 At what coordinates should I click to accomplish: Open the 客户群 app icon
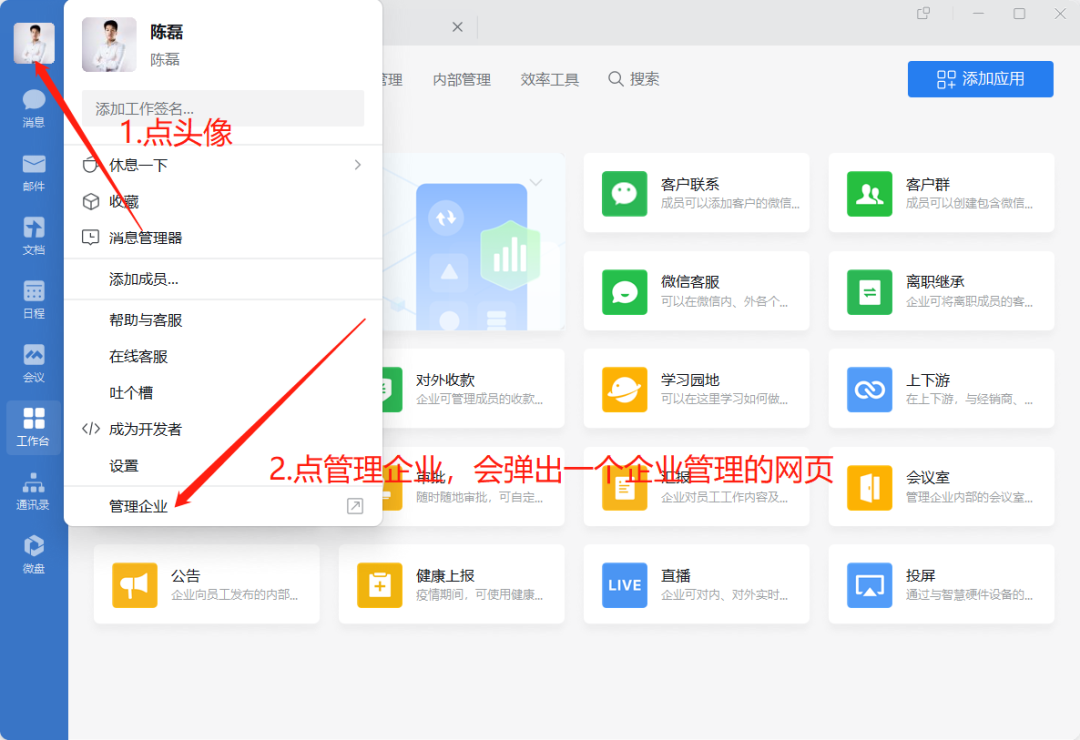tap(869, 194)
